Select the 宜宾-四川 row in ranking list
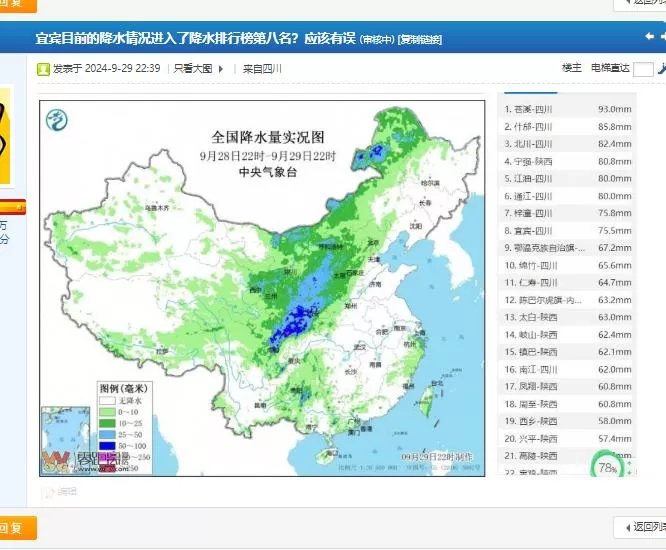 tap(567, 230)
